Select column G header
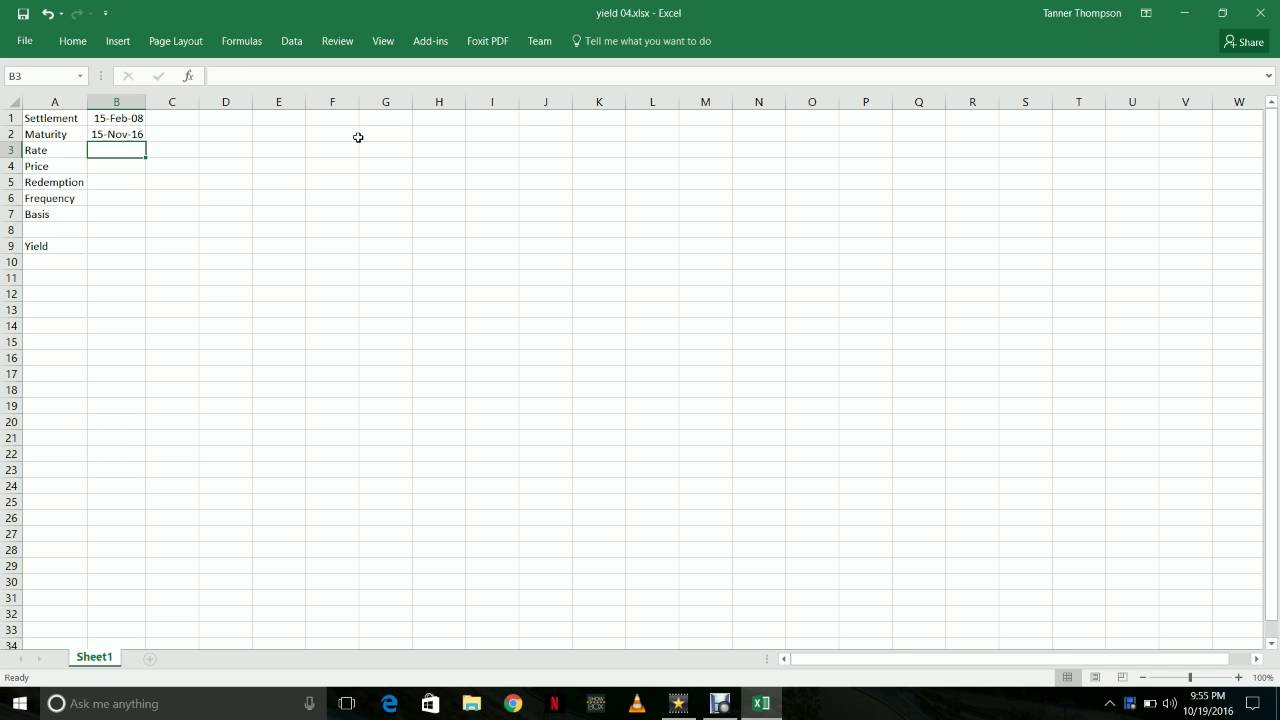 pyautogui.click(x=386, y=102)
